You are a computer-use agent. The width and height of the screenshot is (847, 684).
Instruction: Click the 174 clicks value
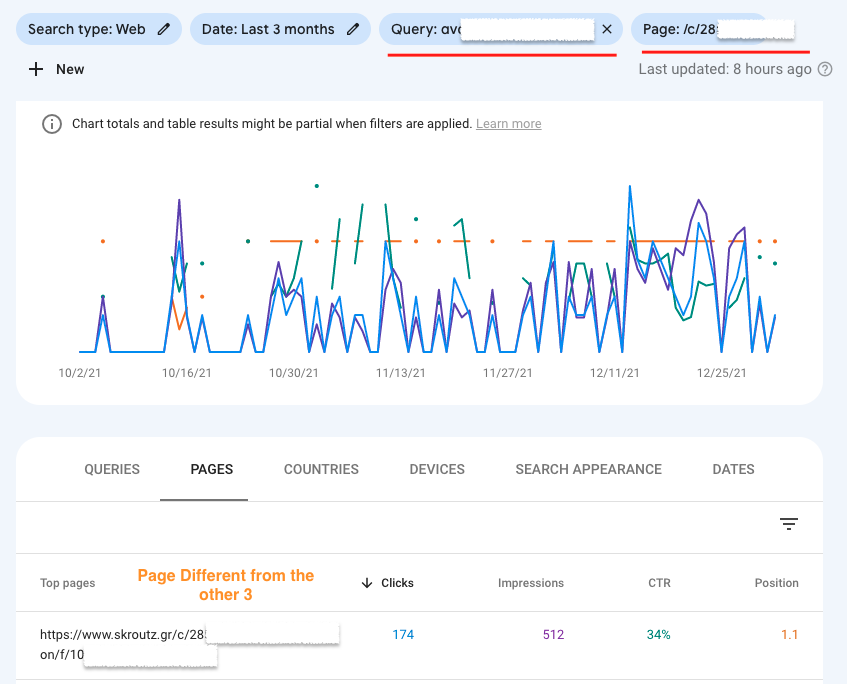pos(403,635)
